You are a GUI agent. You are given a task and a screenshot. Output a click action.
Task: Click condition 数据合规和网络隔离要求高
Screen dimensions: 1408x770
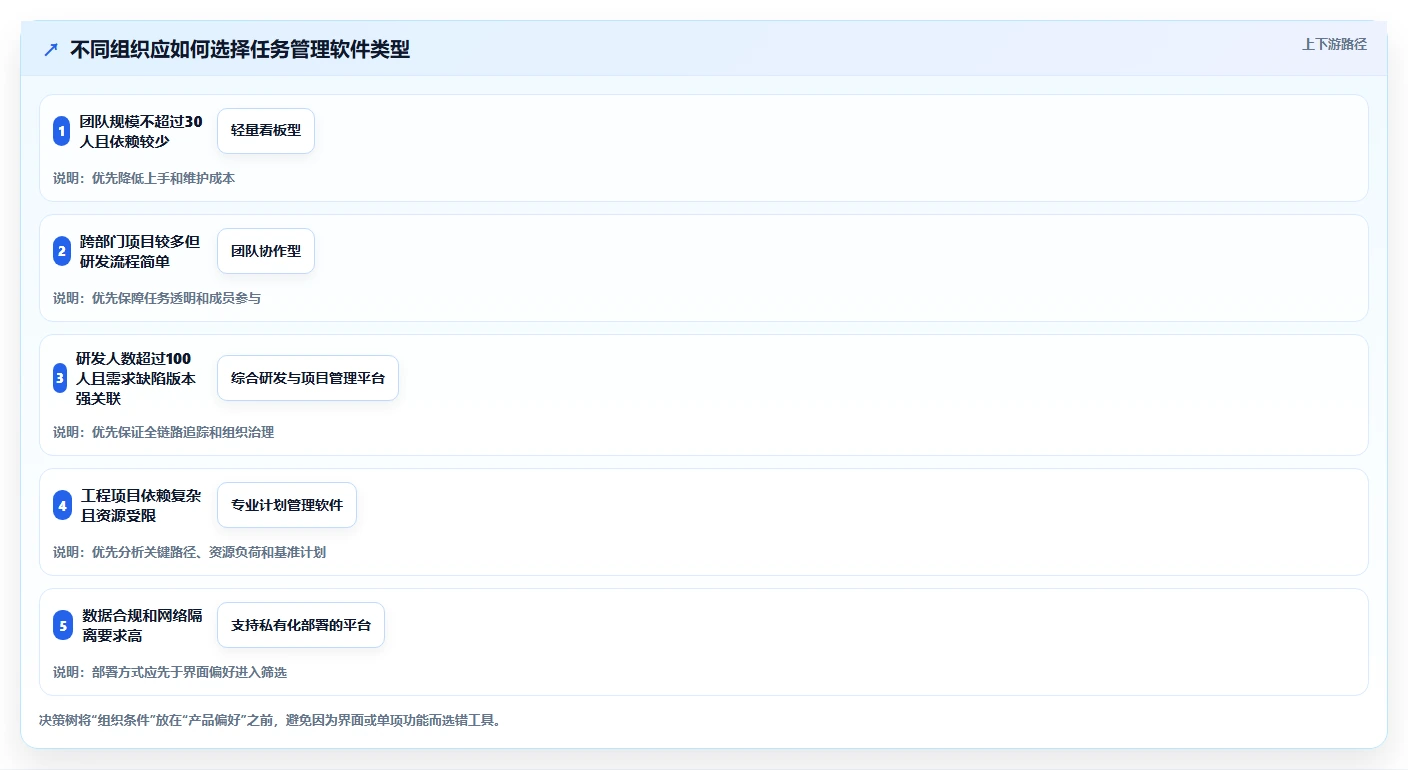[143, 625]
